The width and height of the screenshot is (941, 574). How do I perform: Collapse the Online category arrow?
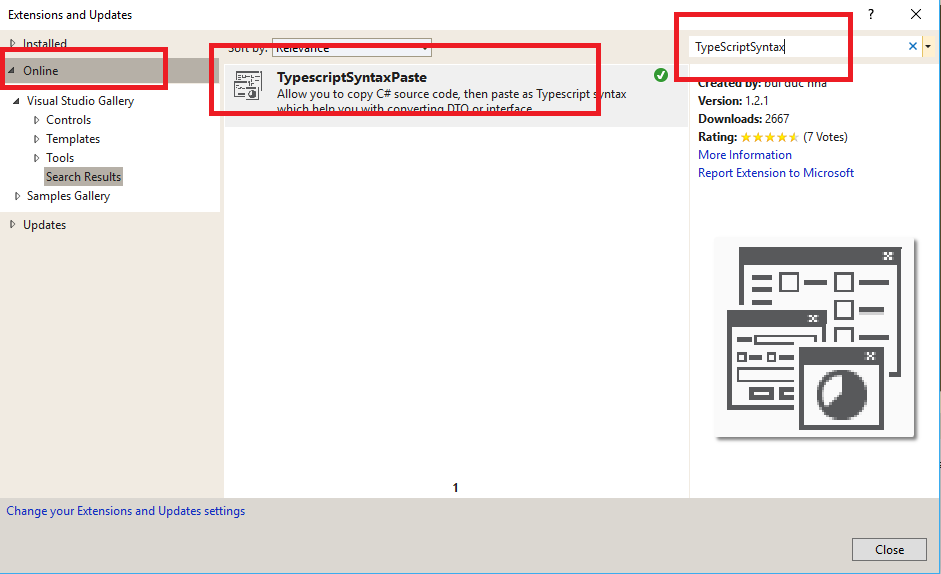(x=11, y=70)
